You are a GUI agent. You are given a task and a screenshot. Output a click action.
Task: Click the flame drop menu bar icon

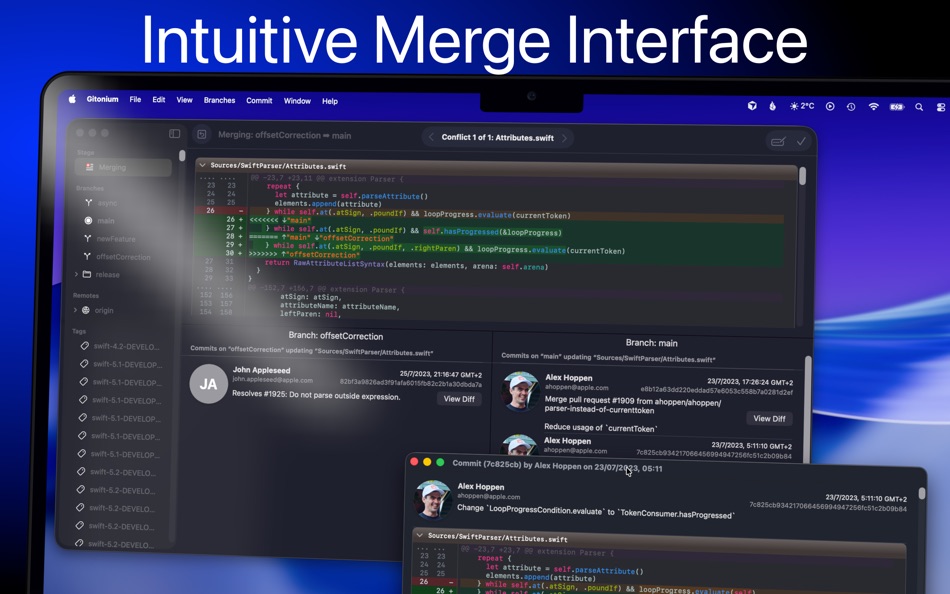pos(772,106)
